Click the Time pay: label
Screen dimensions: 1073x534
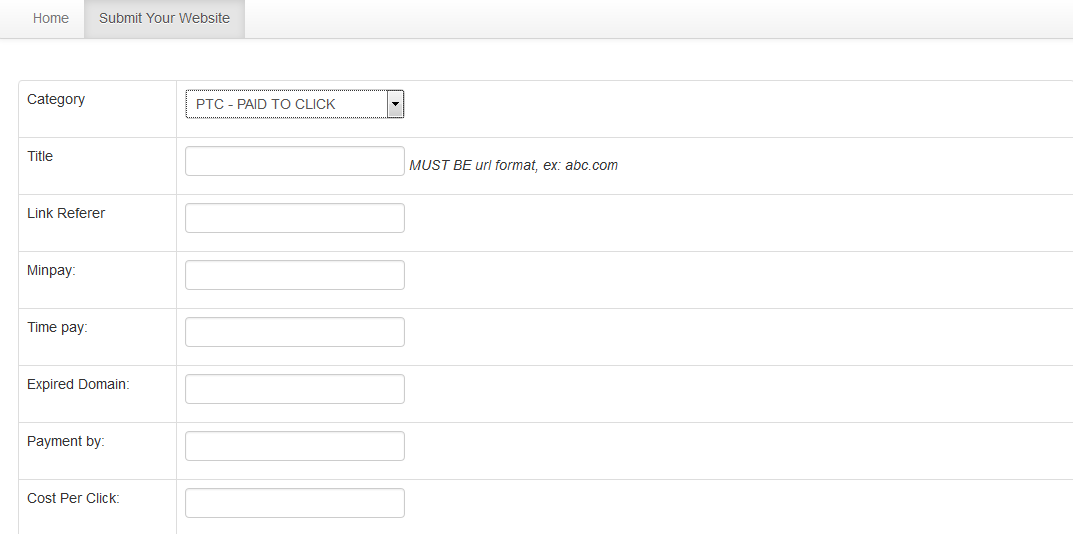click(x=57, y=327)
